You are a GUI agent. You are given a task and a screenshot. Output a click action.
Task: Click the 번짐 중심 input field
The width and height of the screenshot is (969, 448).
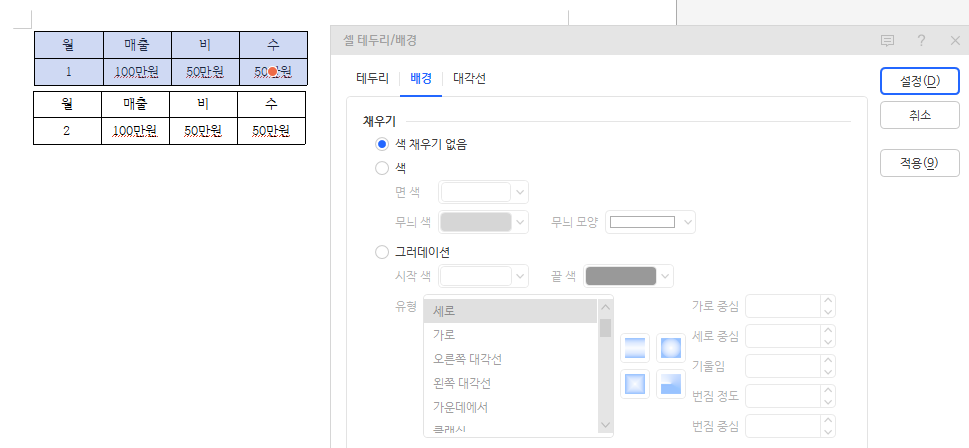click(x=783, y=426)
